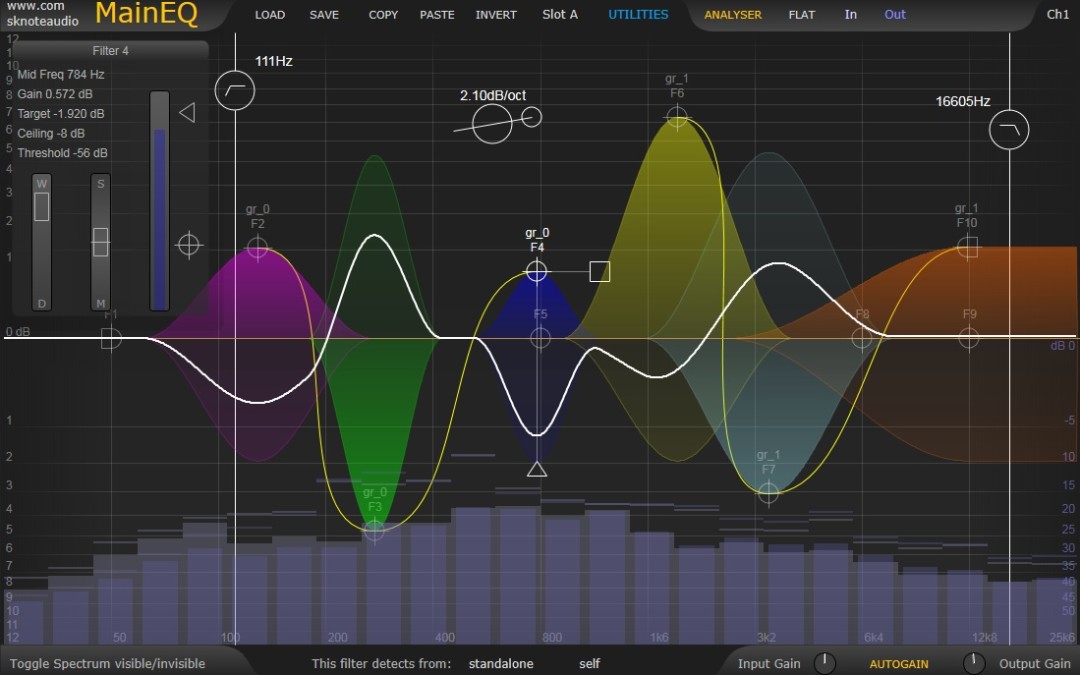Collapse the Filter 4 panel arrow
The height and width of the screenshot is (675, 1080).
tap(187, 112)
